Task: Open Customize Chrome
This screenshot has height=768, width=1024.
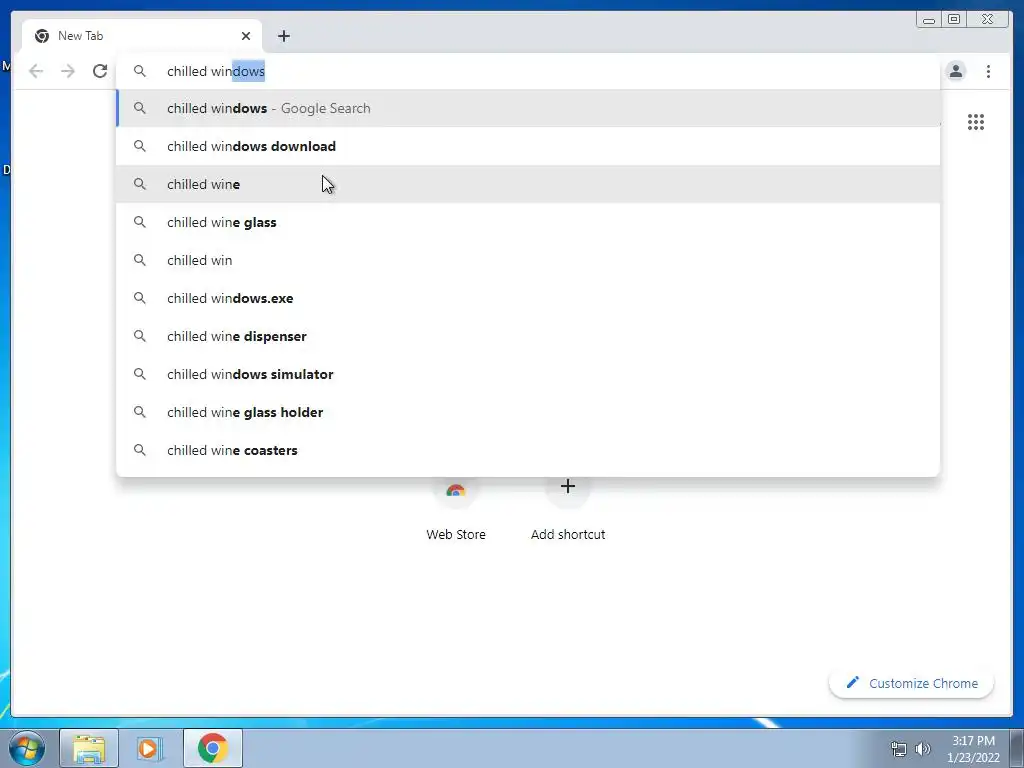Action: (x=912, y=683)
